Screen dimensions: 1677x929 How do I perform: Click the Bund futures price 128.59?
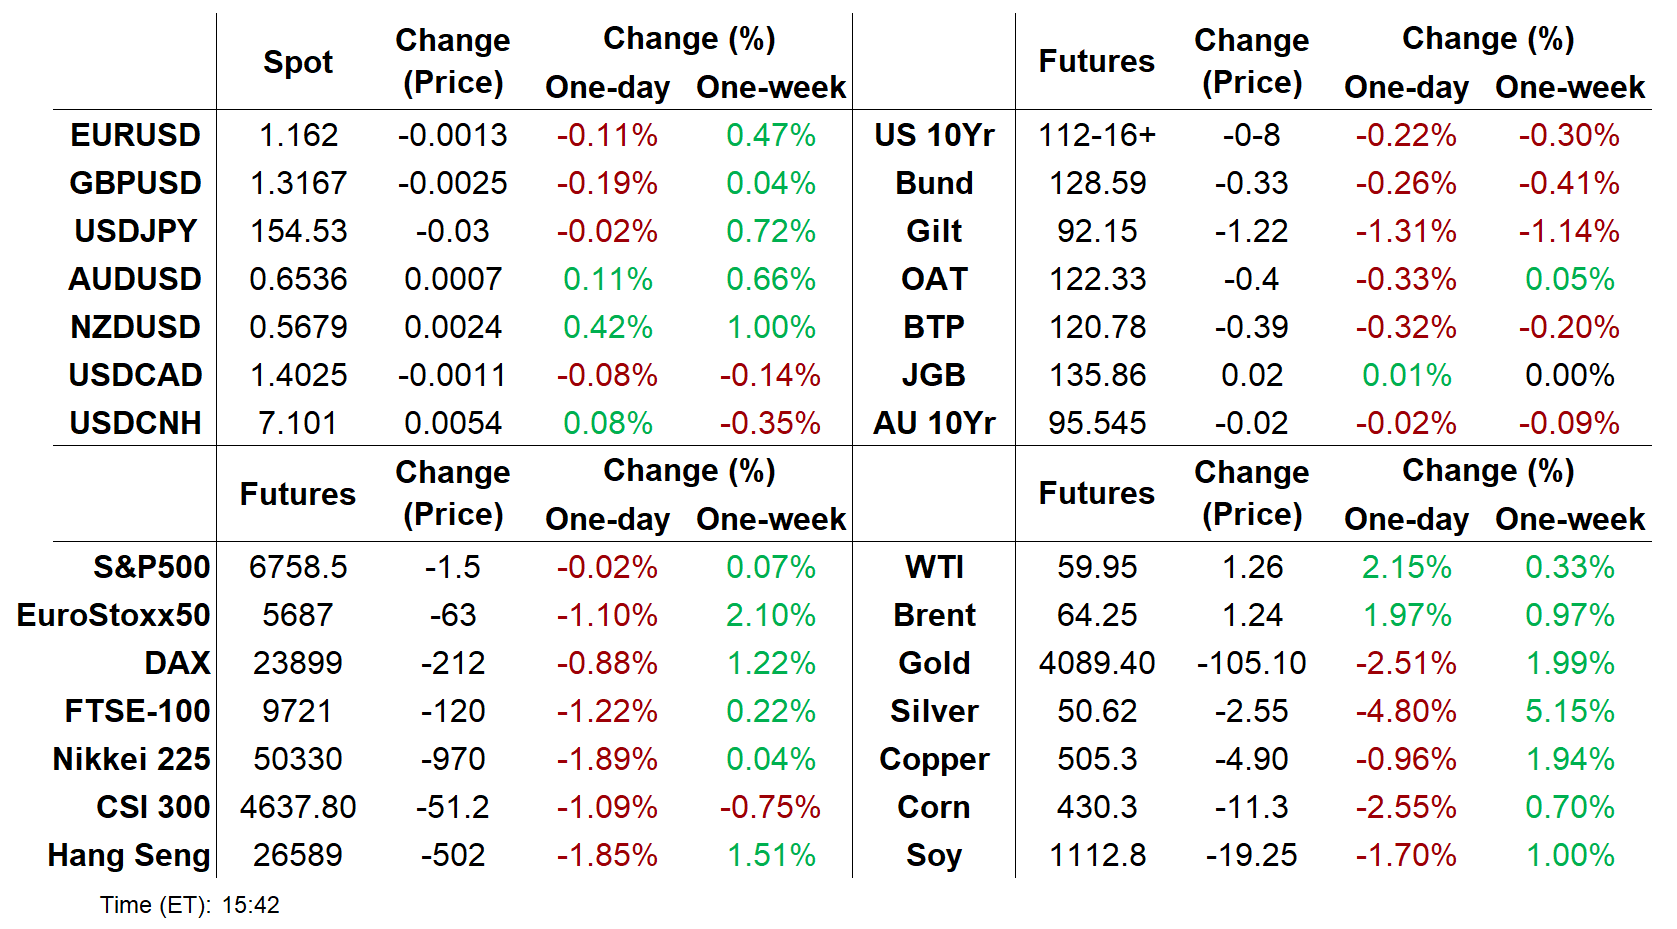tap(1097, 183)
